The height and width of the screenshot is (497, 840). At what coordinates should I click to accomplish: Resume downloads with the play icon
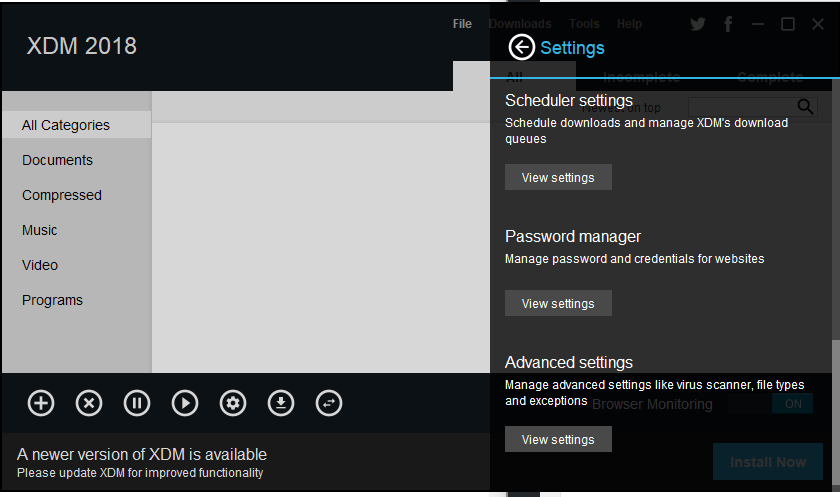click(x=185, y=403)
